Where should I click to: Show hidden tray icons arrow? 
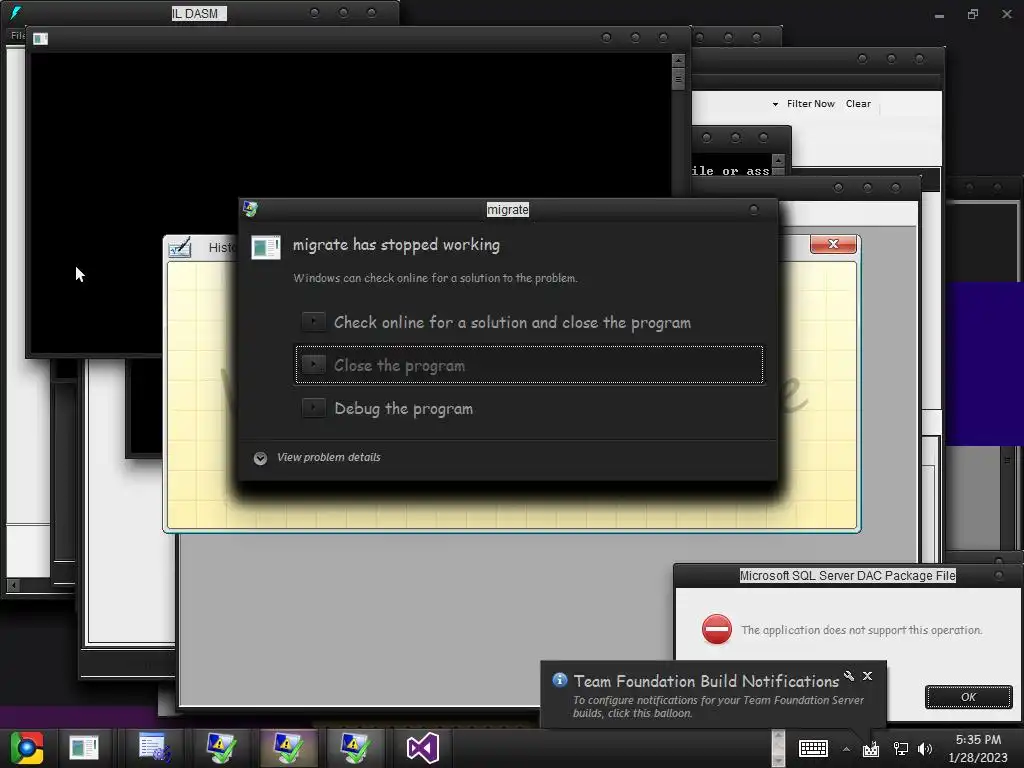click(846, 749)
